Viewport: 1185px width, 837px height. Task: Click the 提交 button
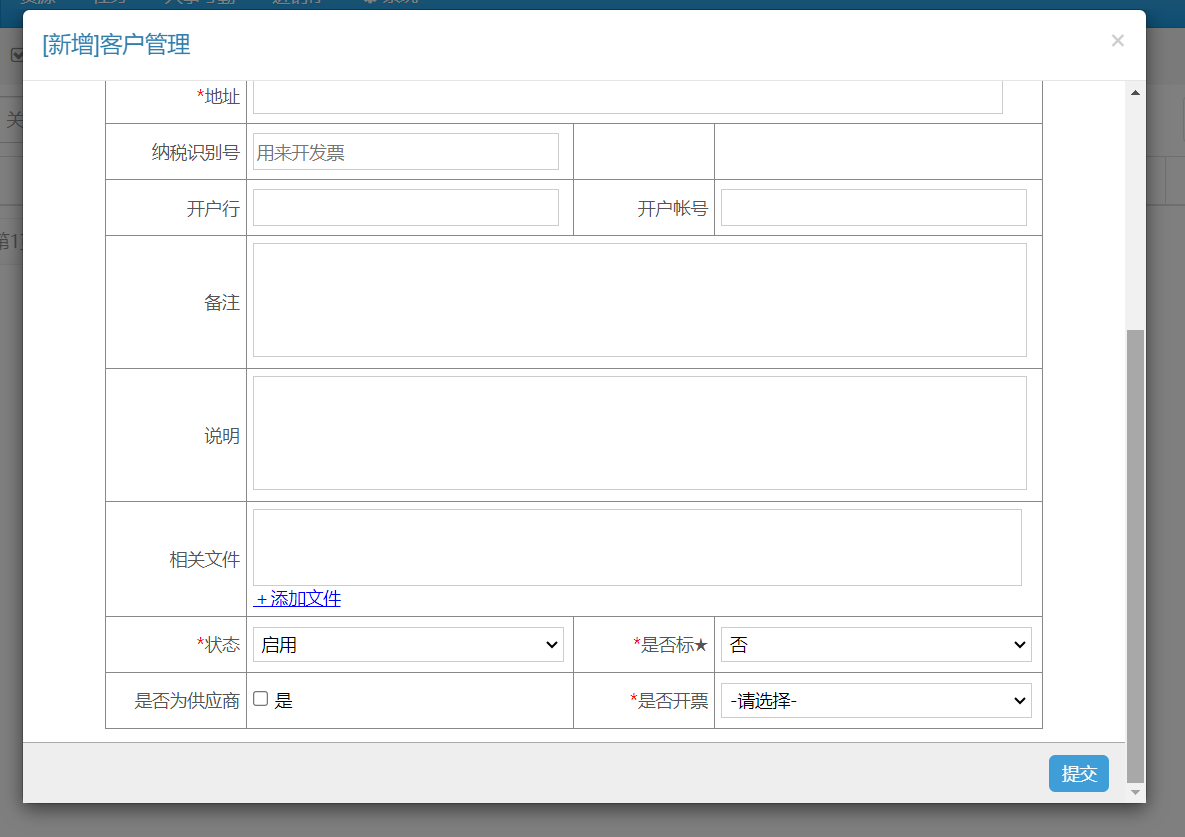(x=1078, y=774)
